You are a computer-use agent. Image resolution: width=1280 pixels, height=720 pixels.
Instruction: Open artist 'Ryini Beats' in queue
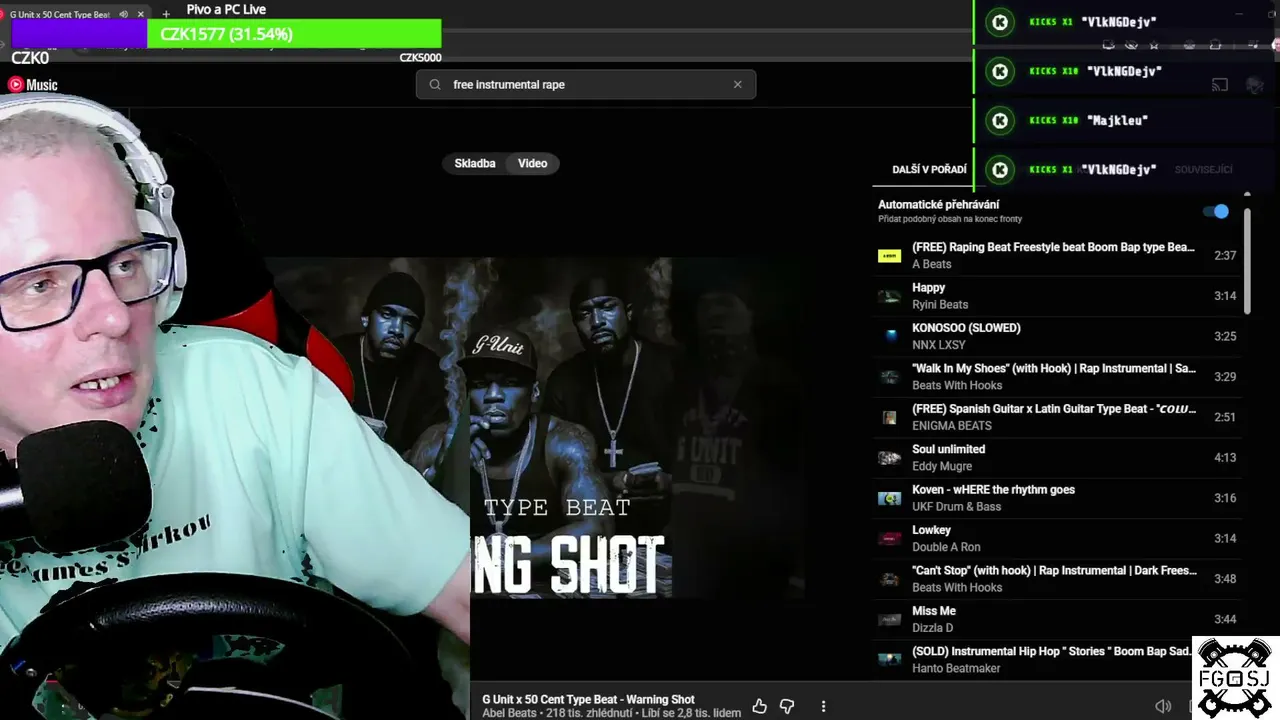tap(940, 305)
